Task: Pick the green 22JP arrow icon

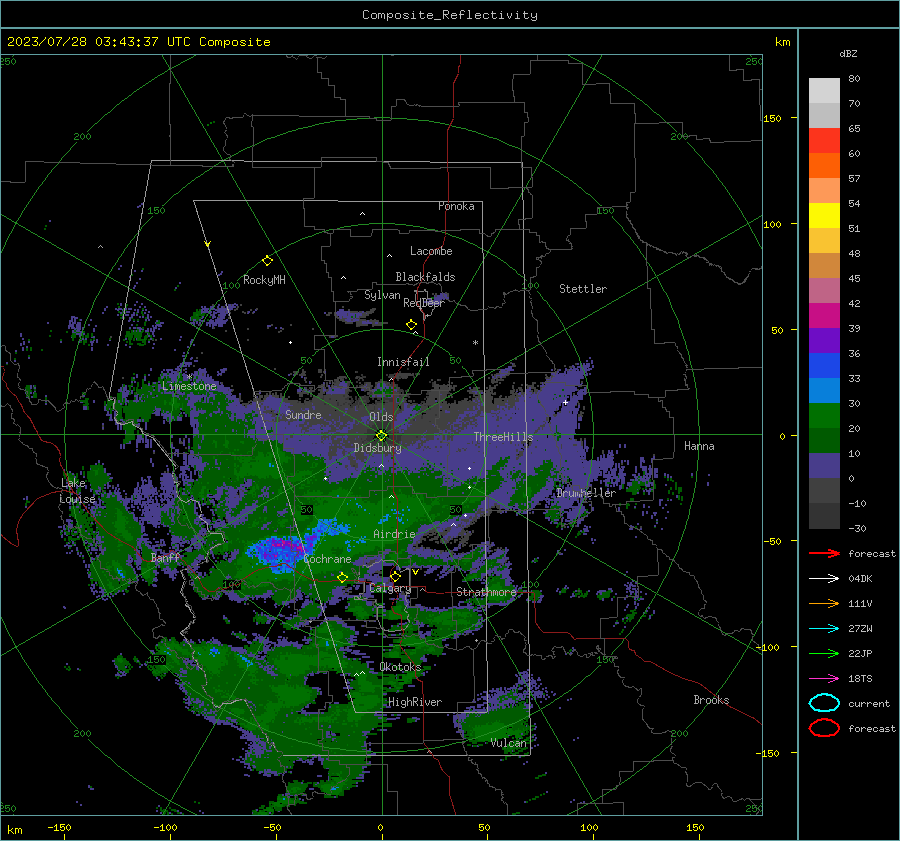Action: click(x=824, y=653)
